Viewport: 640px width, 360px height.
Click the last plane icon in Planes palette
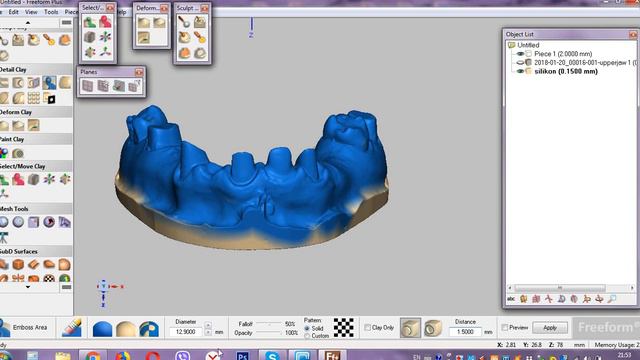[134, 86]
